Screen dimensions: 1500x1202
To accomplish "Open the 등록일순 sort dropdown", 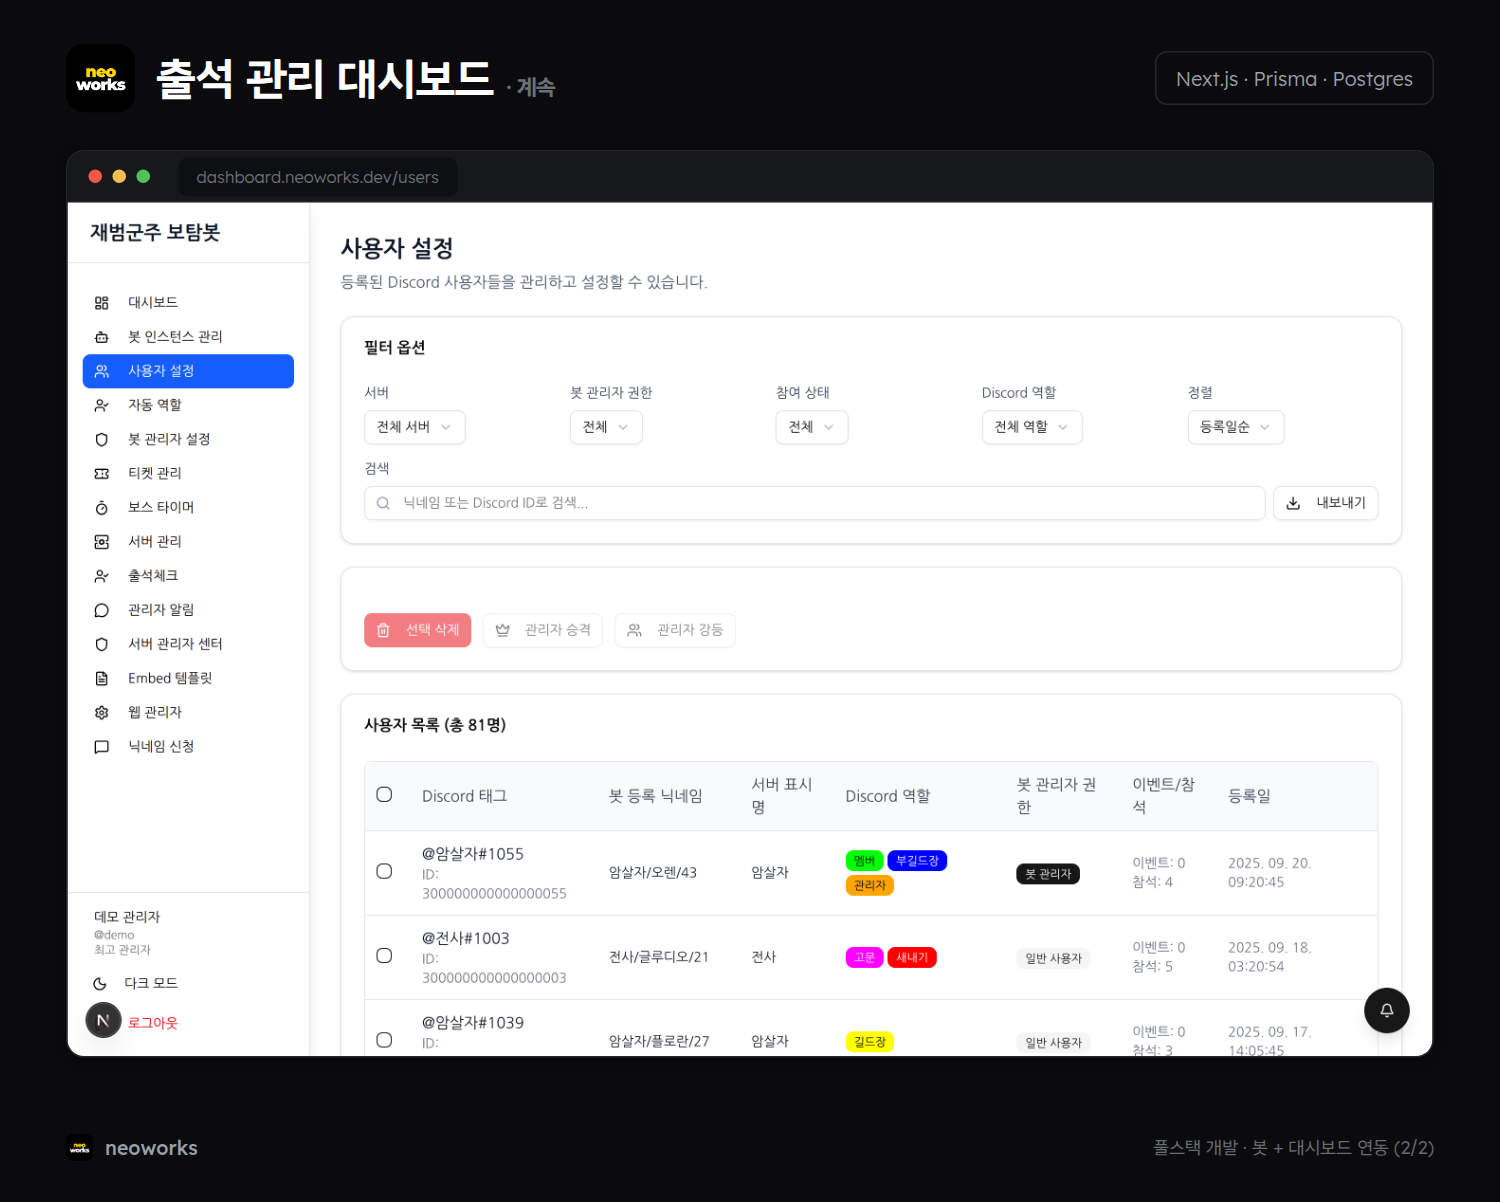I will pyautogui.click(x=1235, y=427).
